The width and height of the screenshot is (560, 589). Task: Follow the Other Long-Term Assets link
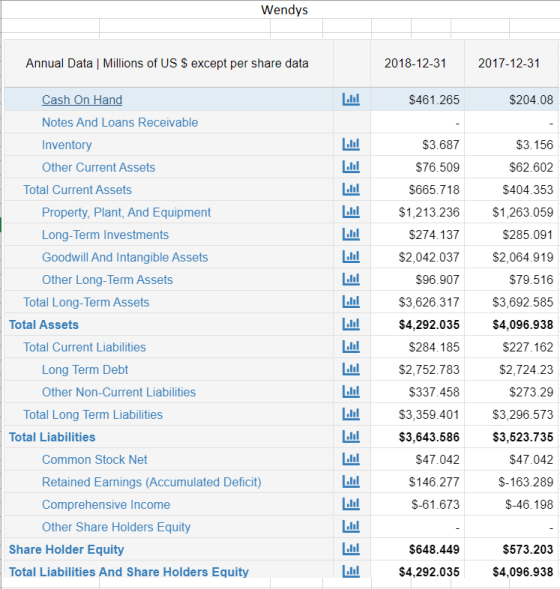[x=107, y=279]
